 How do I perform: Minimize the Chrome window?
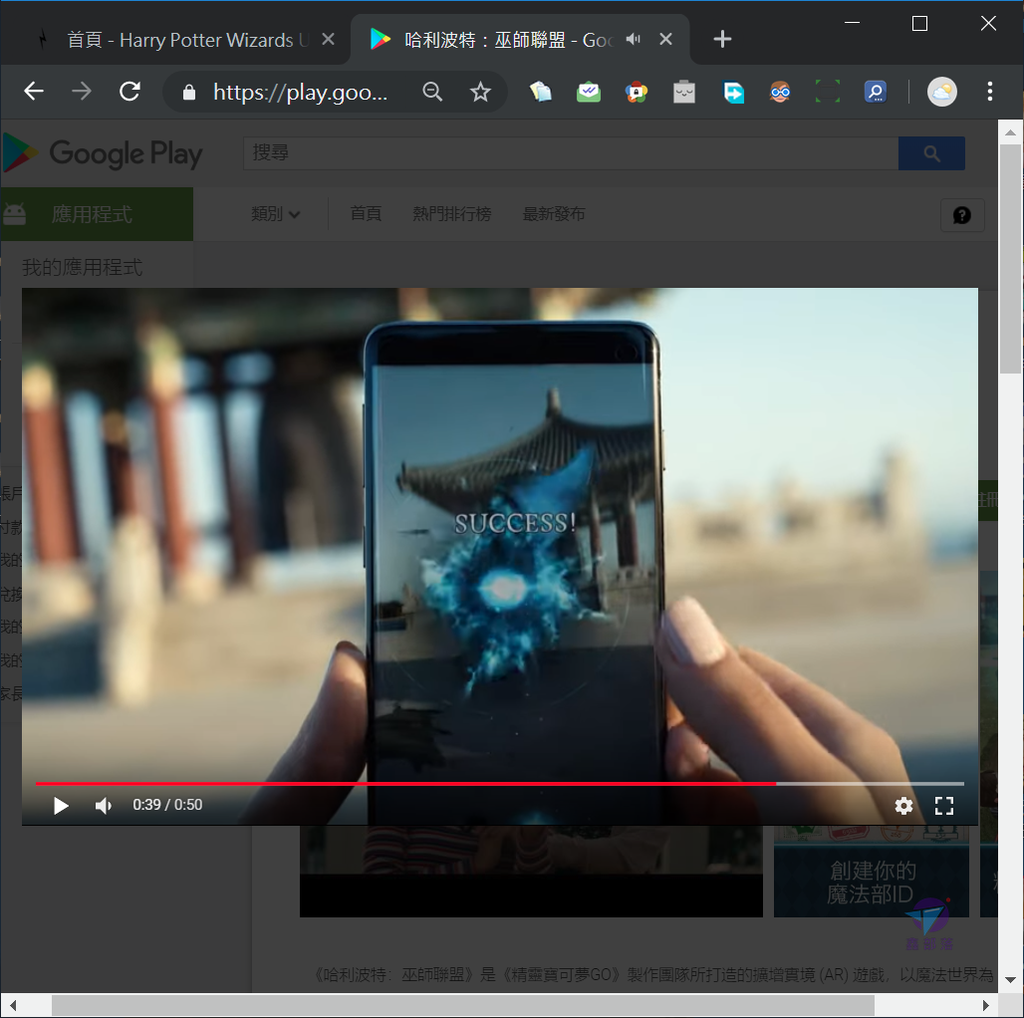(852, 24)
